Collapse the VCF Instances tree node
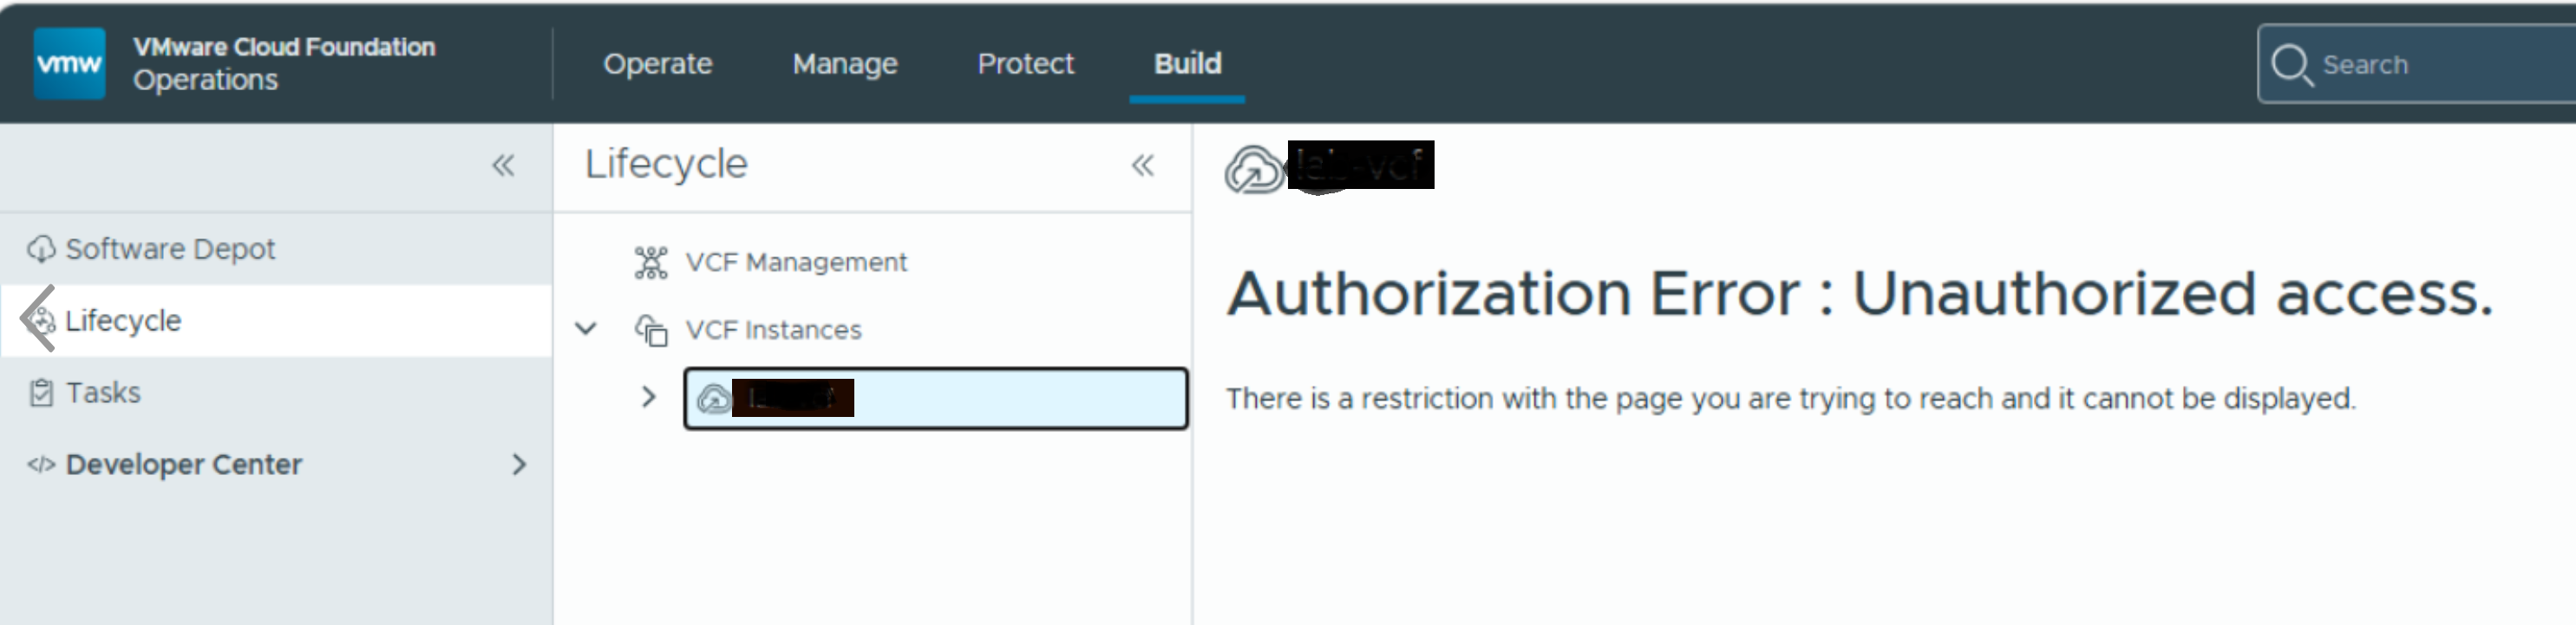 (x=587, y=329)
